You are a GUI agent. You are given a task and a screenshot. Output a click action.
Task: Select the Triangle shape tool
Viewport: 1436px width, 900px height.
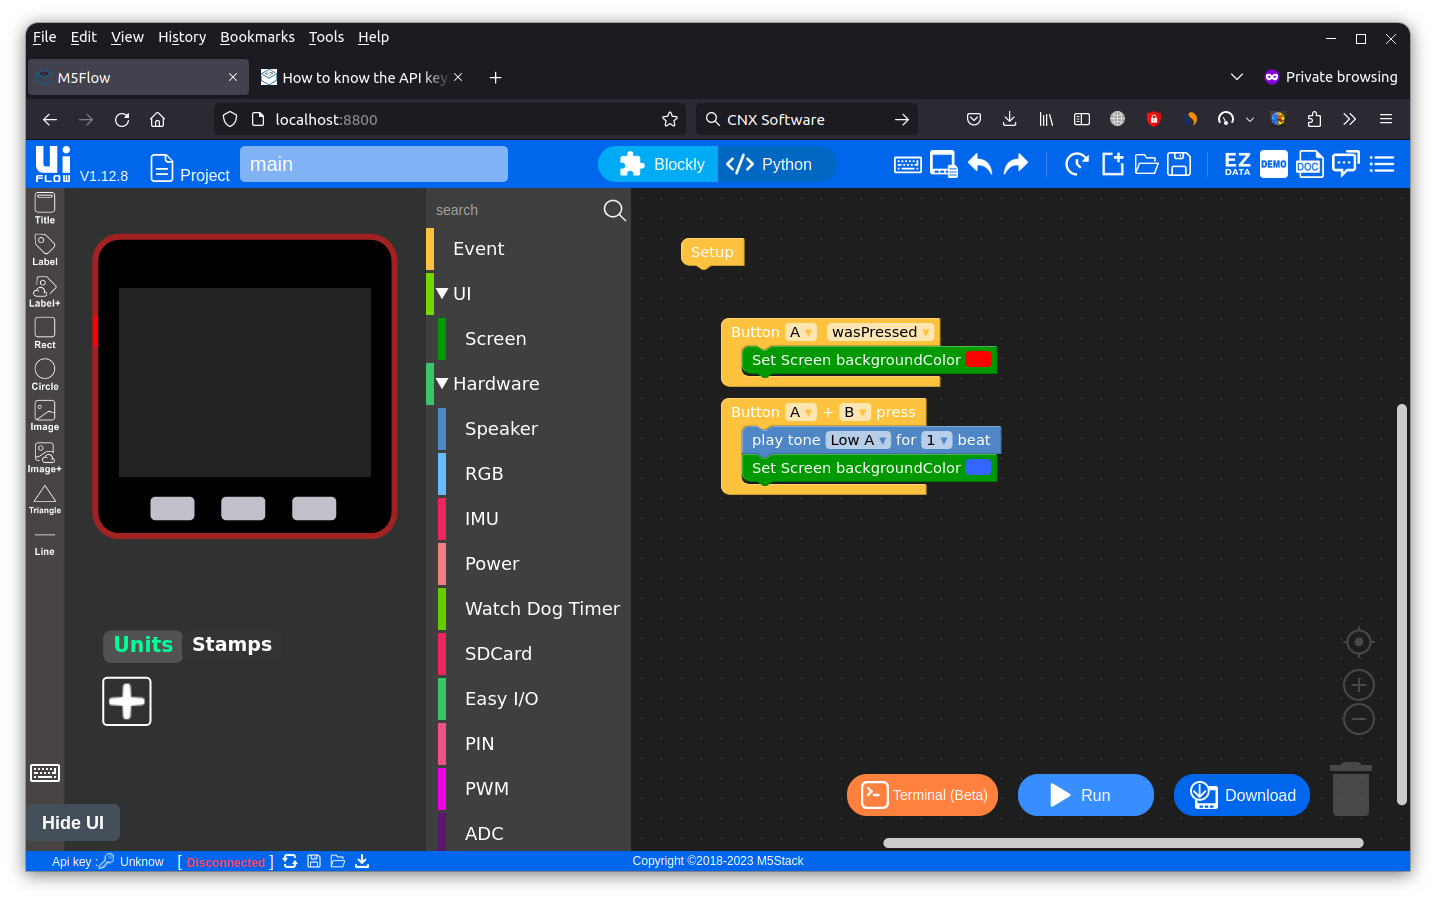tap(45, 500)
